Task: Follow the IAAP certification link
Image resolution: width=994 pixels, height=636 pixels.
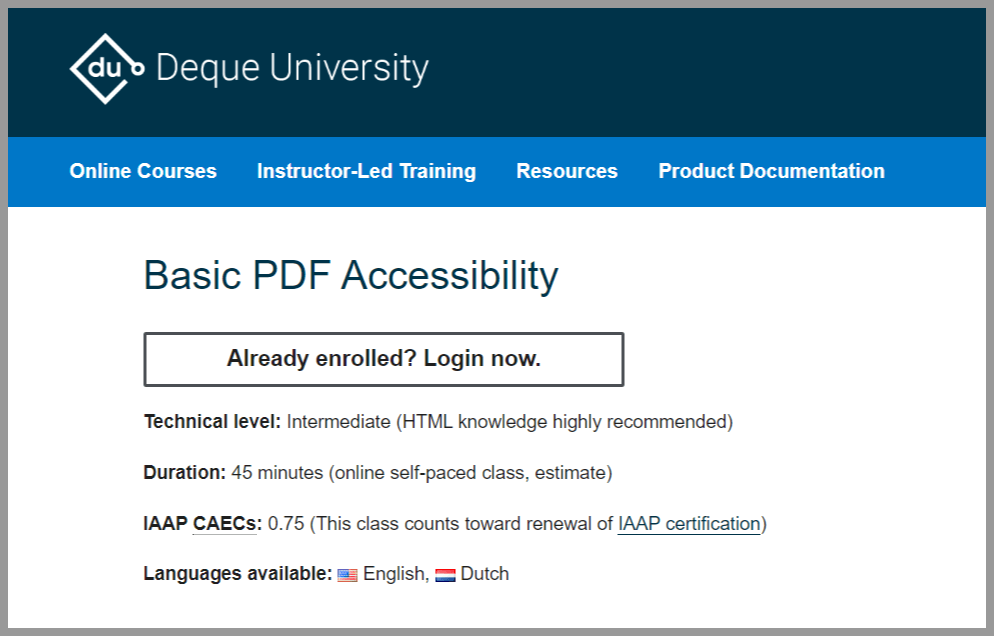Action: 689,524
